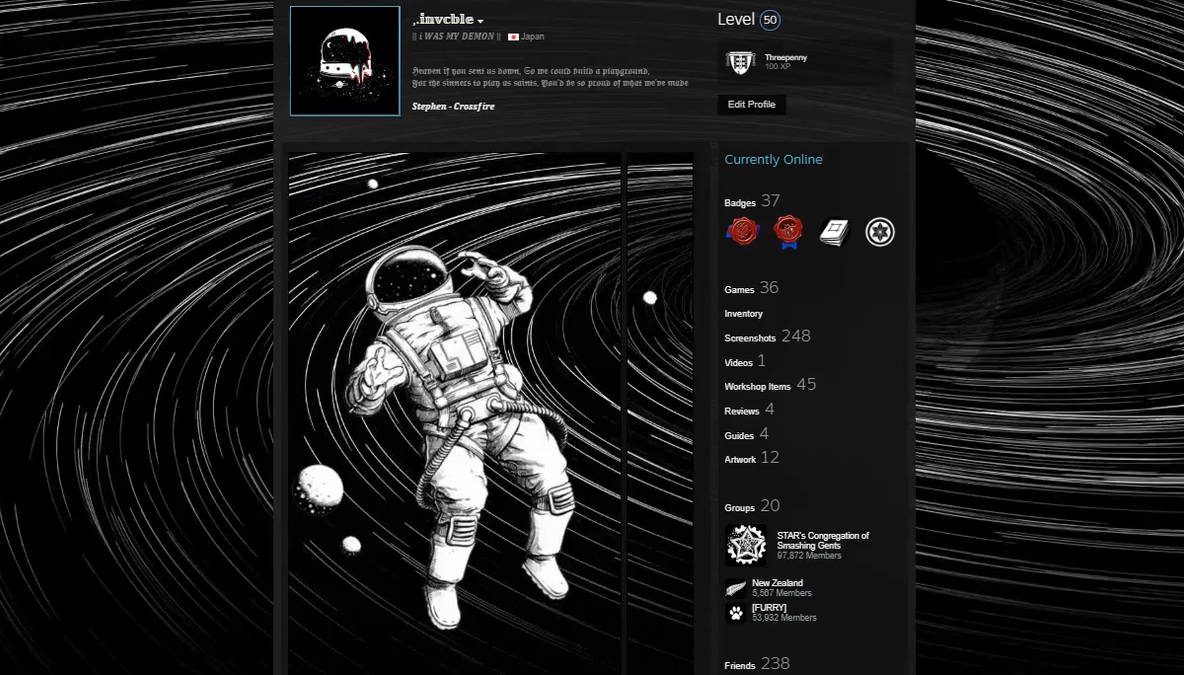Open the narrow right artwork showcase strip
Image resolution: width=1184 pixels, height=675 pixels.
point(660,414)
